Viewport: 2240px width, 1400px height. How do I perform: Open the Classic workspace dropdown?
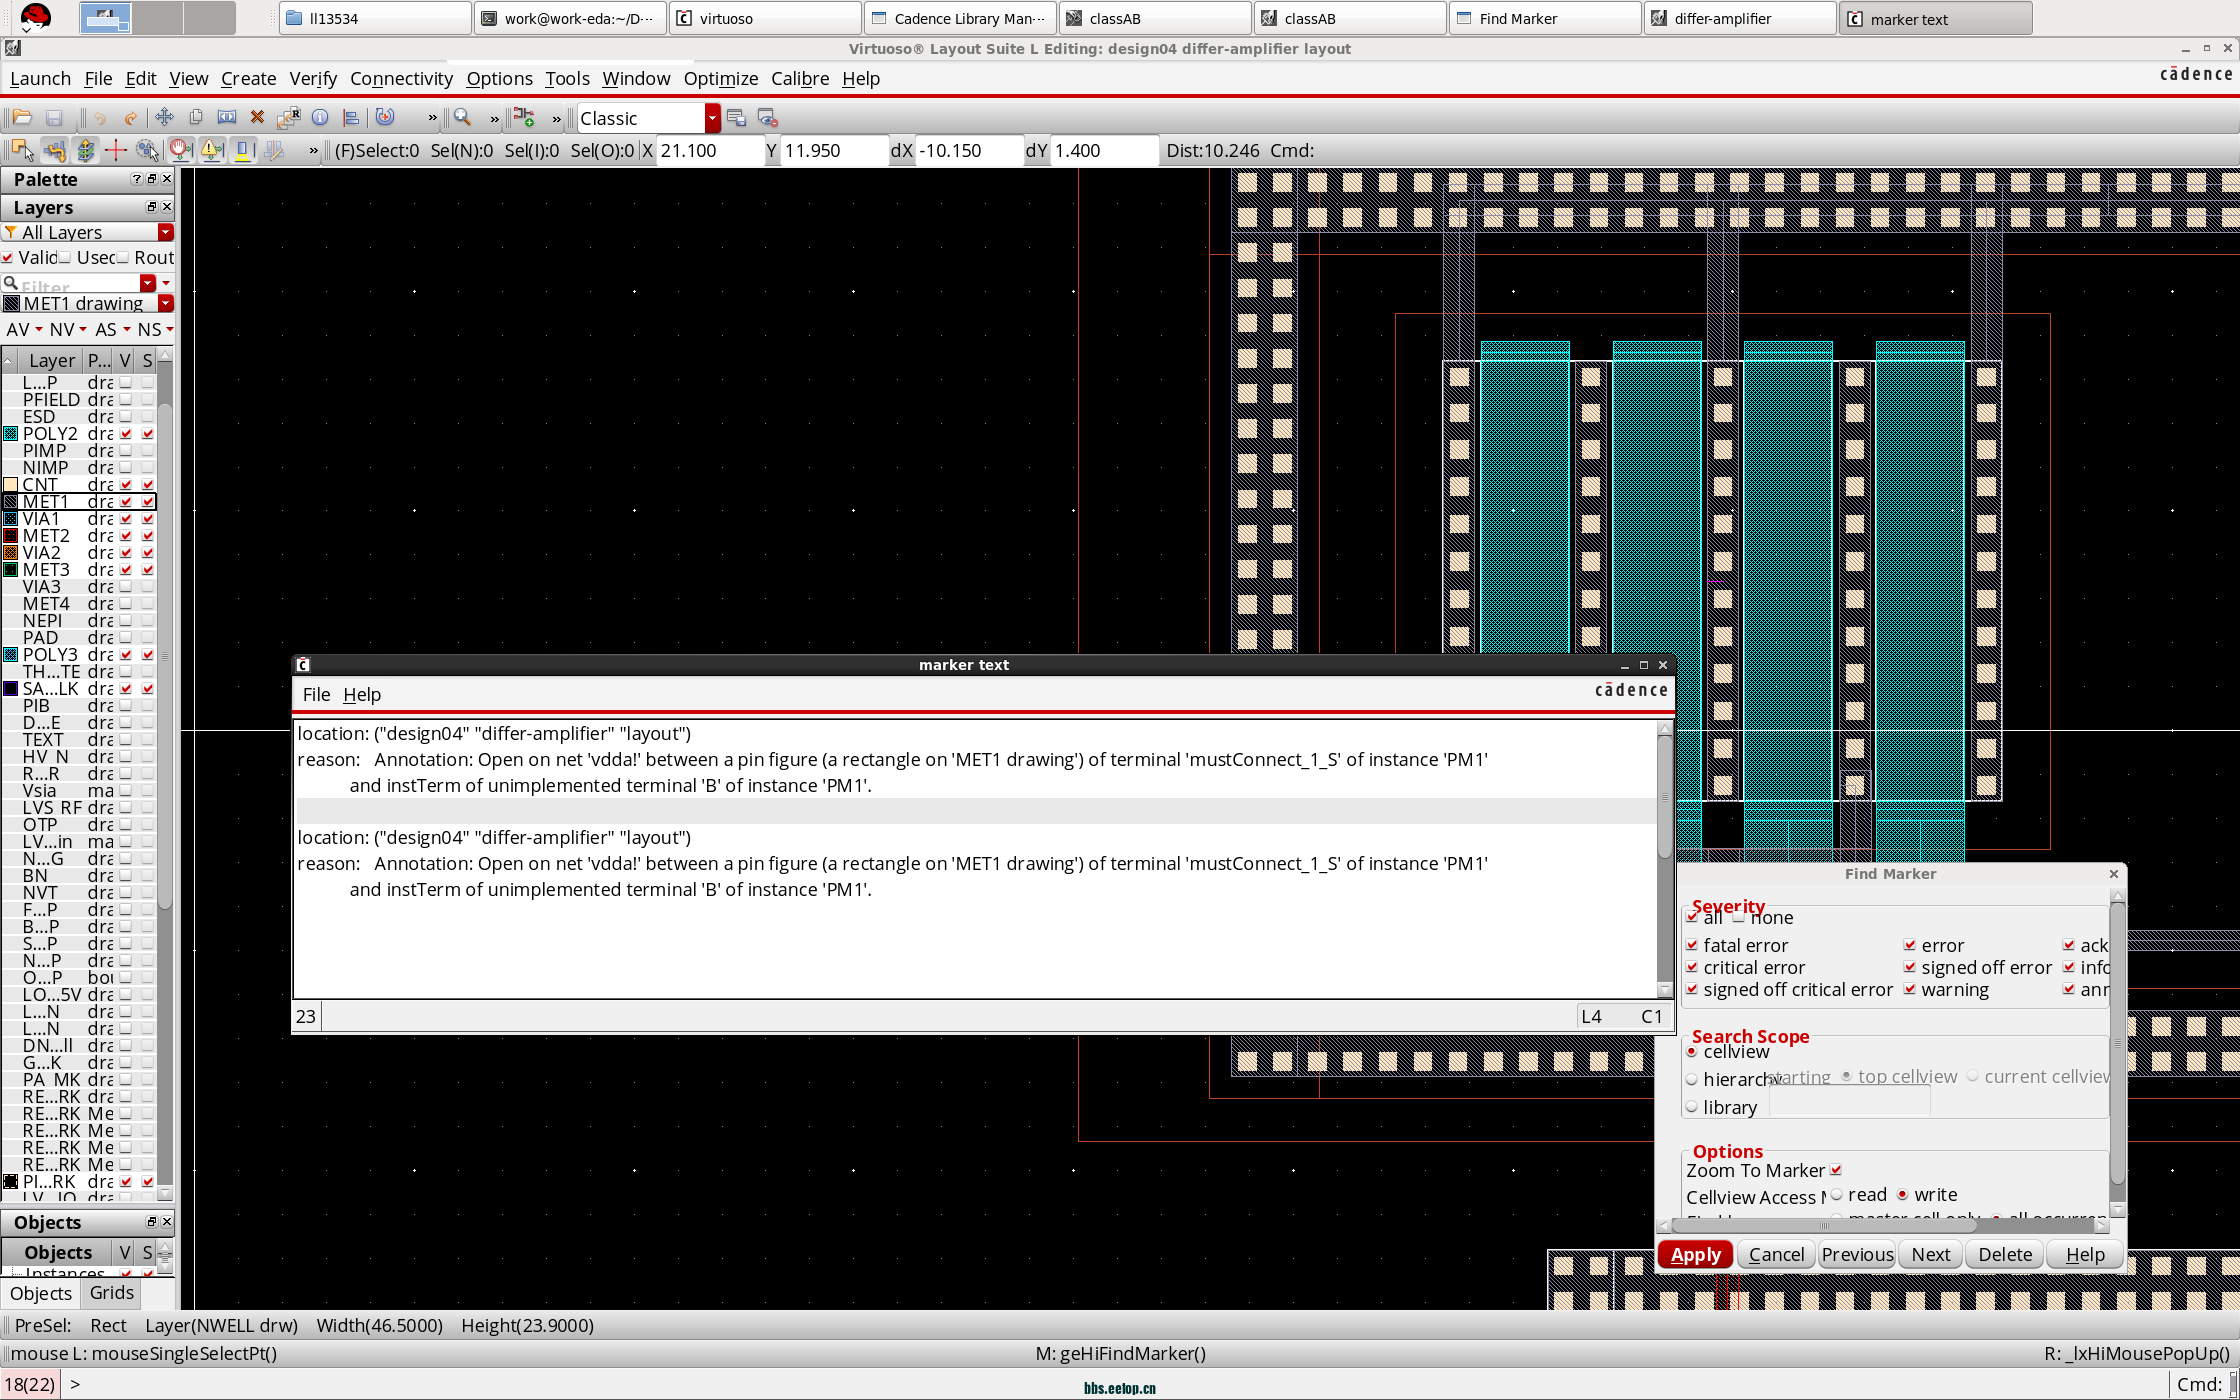(x=712, y=118)
